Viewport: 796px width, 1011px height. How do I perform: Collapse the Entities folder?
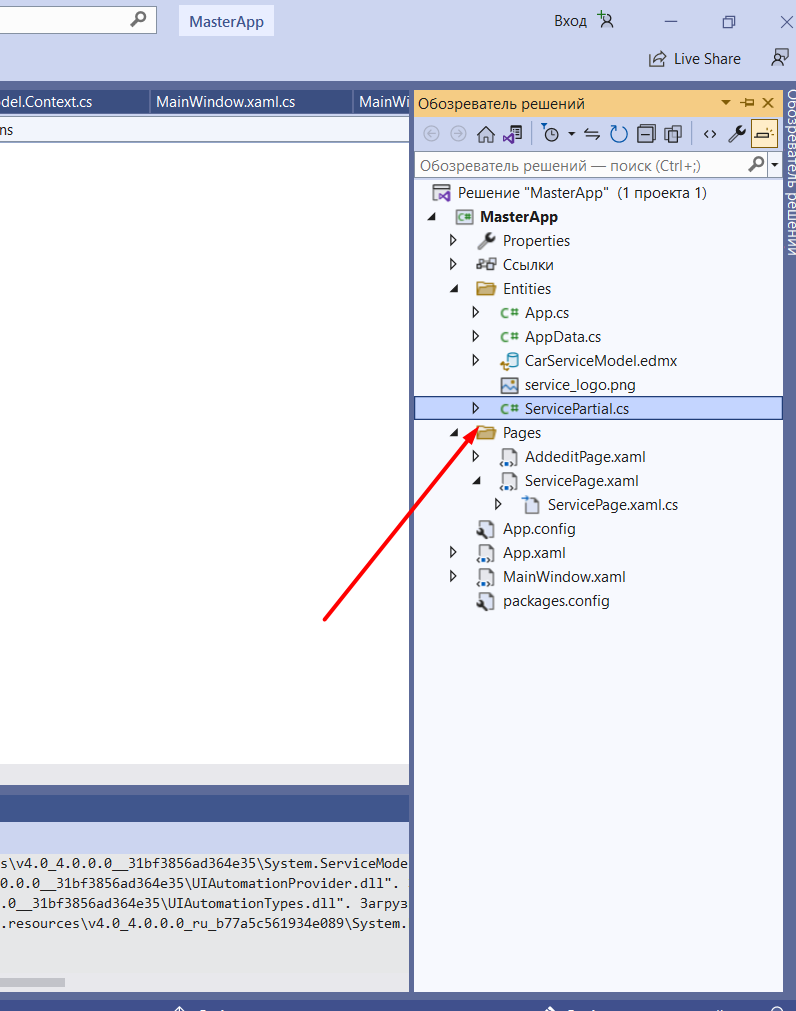point(454,289)
